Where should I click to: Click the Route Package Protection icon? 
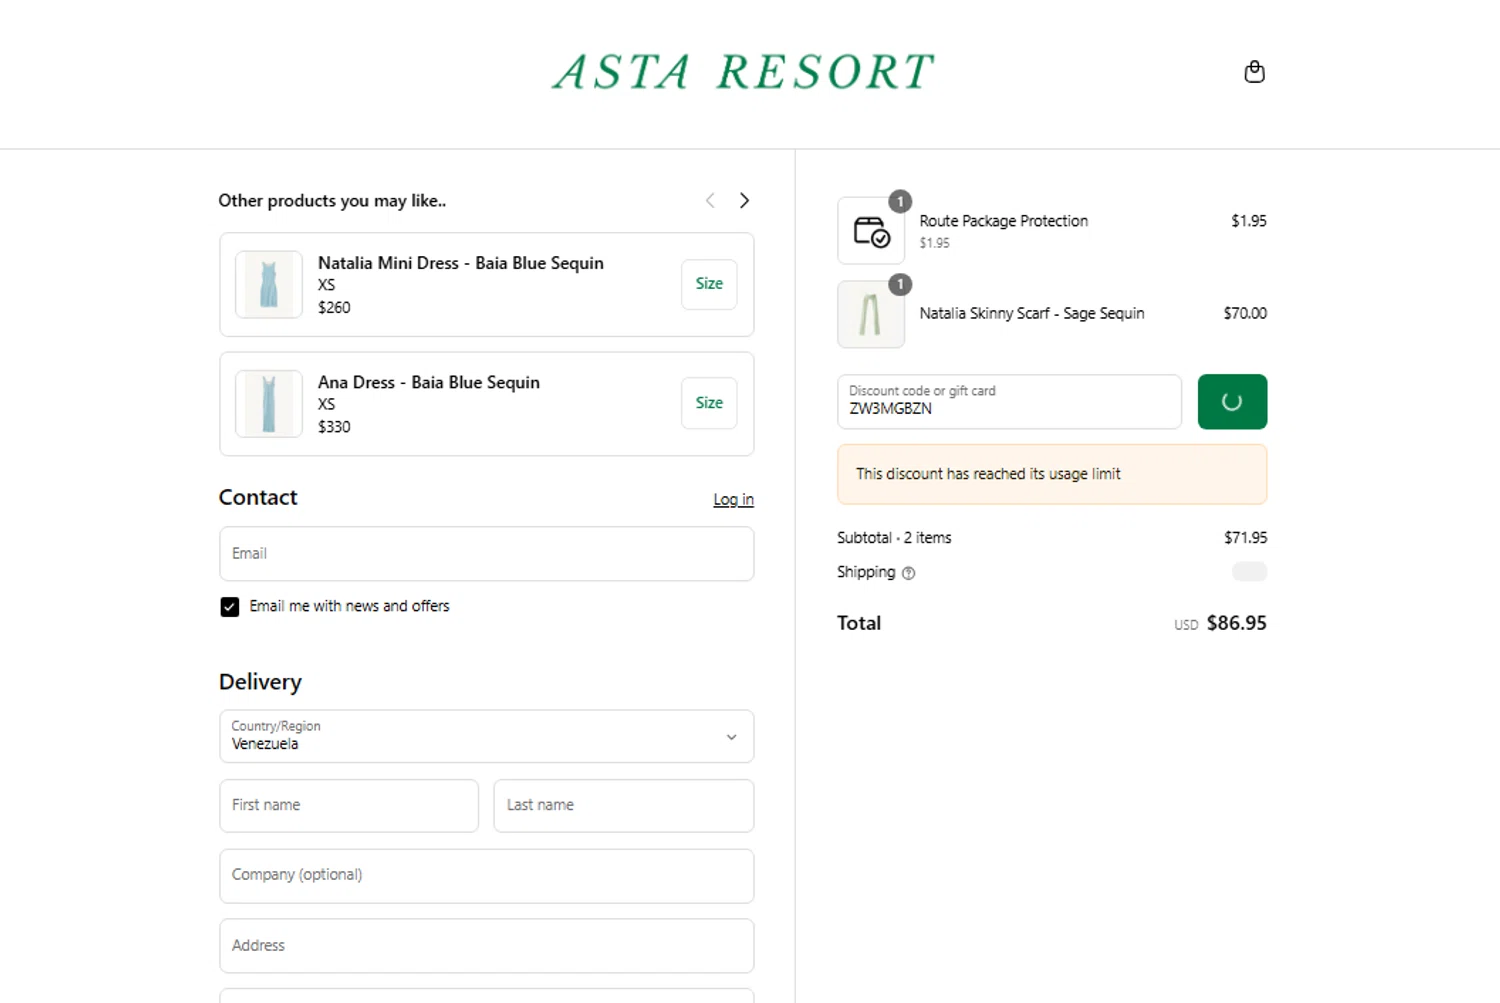coord(871,231)
